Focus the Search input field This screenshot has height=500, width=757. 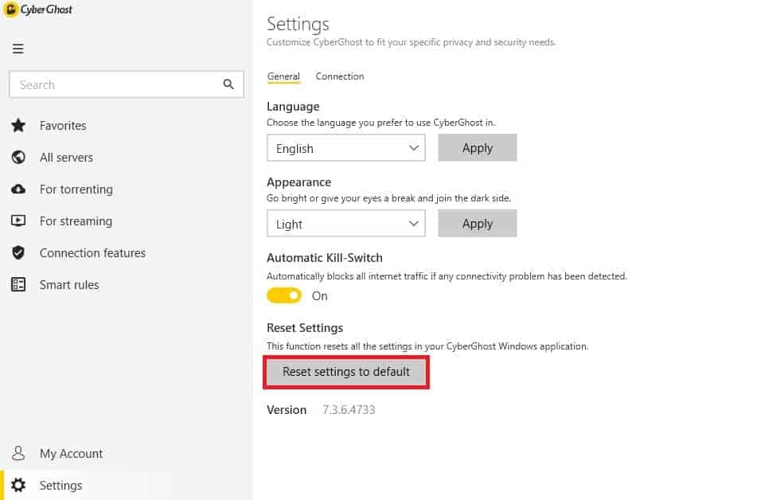(x=115, y=85)
